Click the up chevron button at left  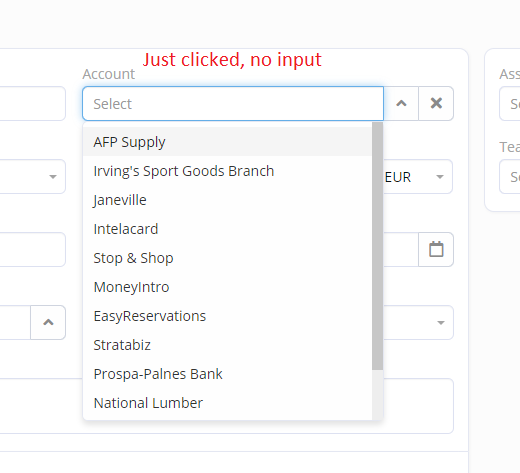[x=48, y=322]
